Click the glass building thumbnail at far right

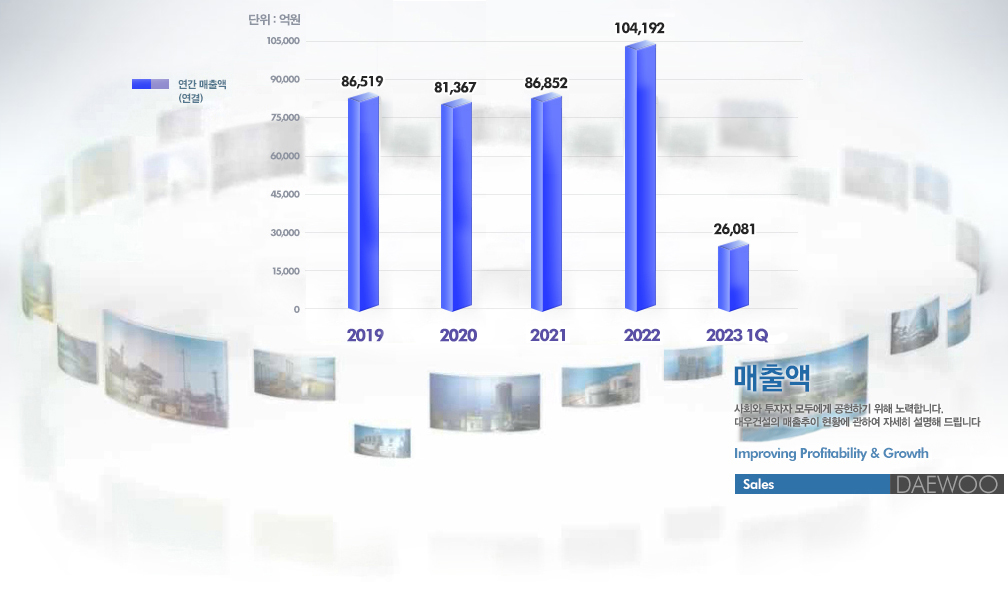[x=915, y=325]
